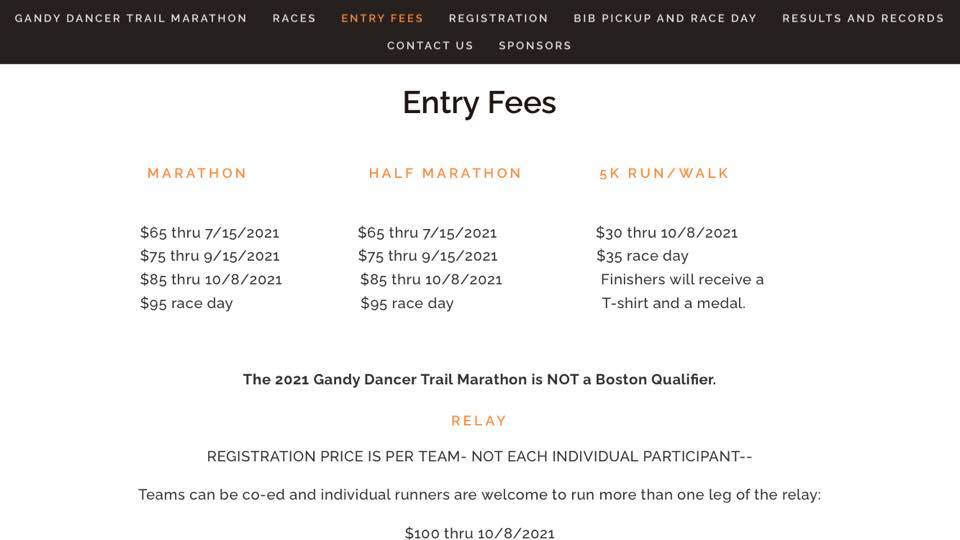Screen dimensions: 960x540
Task: Click the registration price is per team notice
Action: (x=479, y=457)
